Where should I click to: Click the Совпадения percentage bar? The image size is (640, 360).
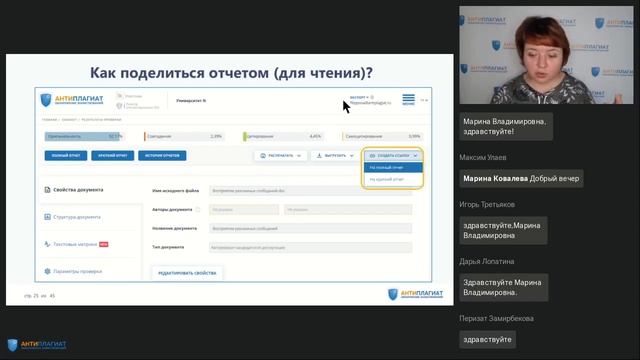[x=184, y=136]
